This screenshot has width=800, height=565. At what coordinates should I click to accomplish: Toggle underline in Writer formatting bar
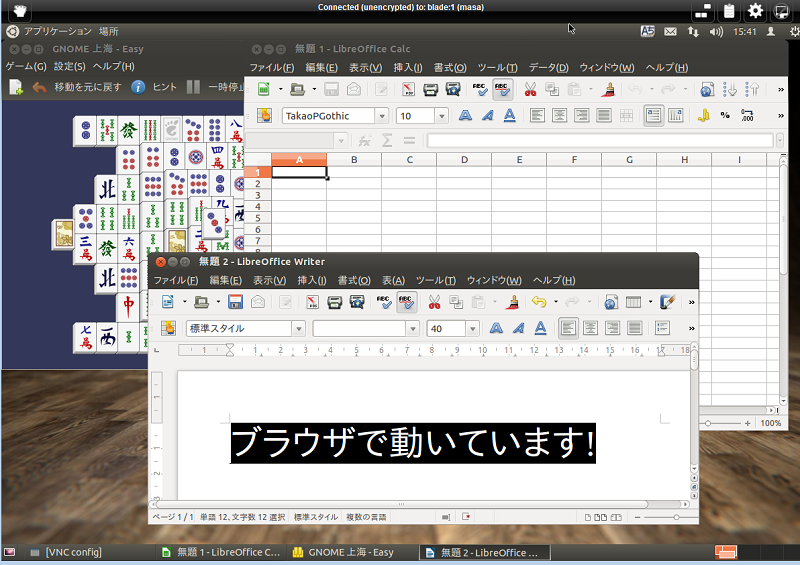pyautogui.click(x=540, y=328)
